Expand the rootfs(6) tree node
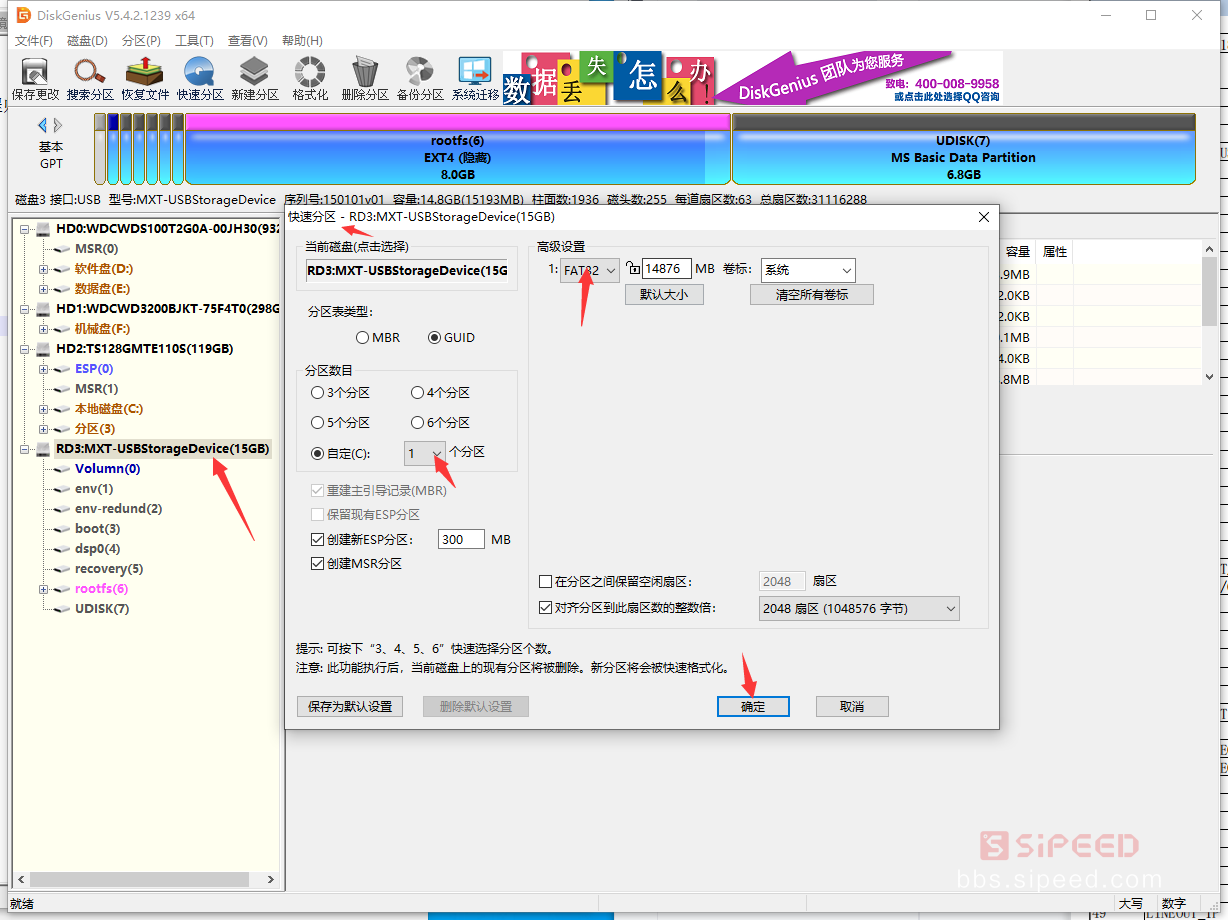The width and height of the screenshot is (1228, 920). click(43, 589)
